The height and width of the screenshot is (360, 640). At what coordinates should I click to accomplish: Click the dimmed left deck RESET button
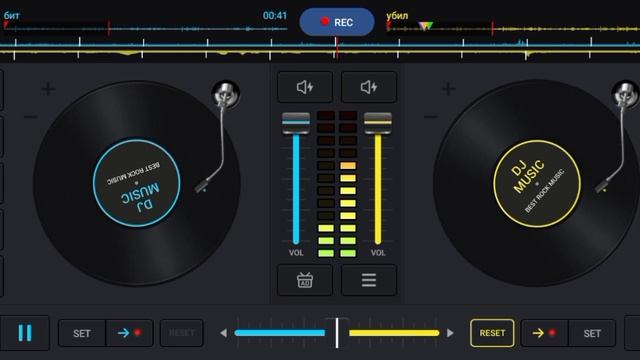coord(182,333)
